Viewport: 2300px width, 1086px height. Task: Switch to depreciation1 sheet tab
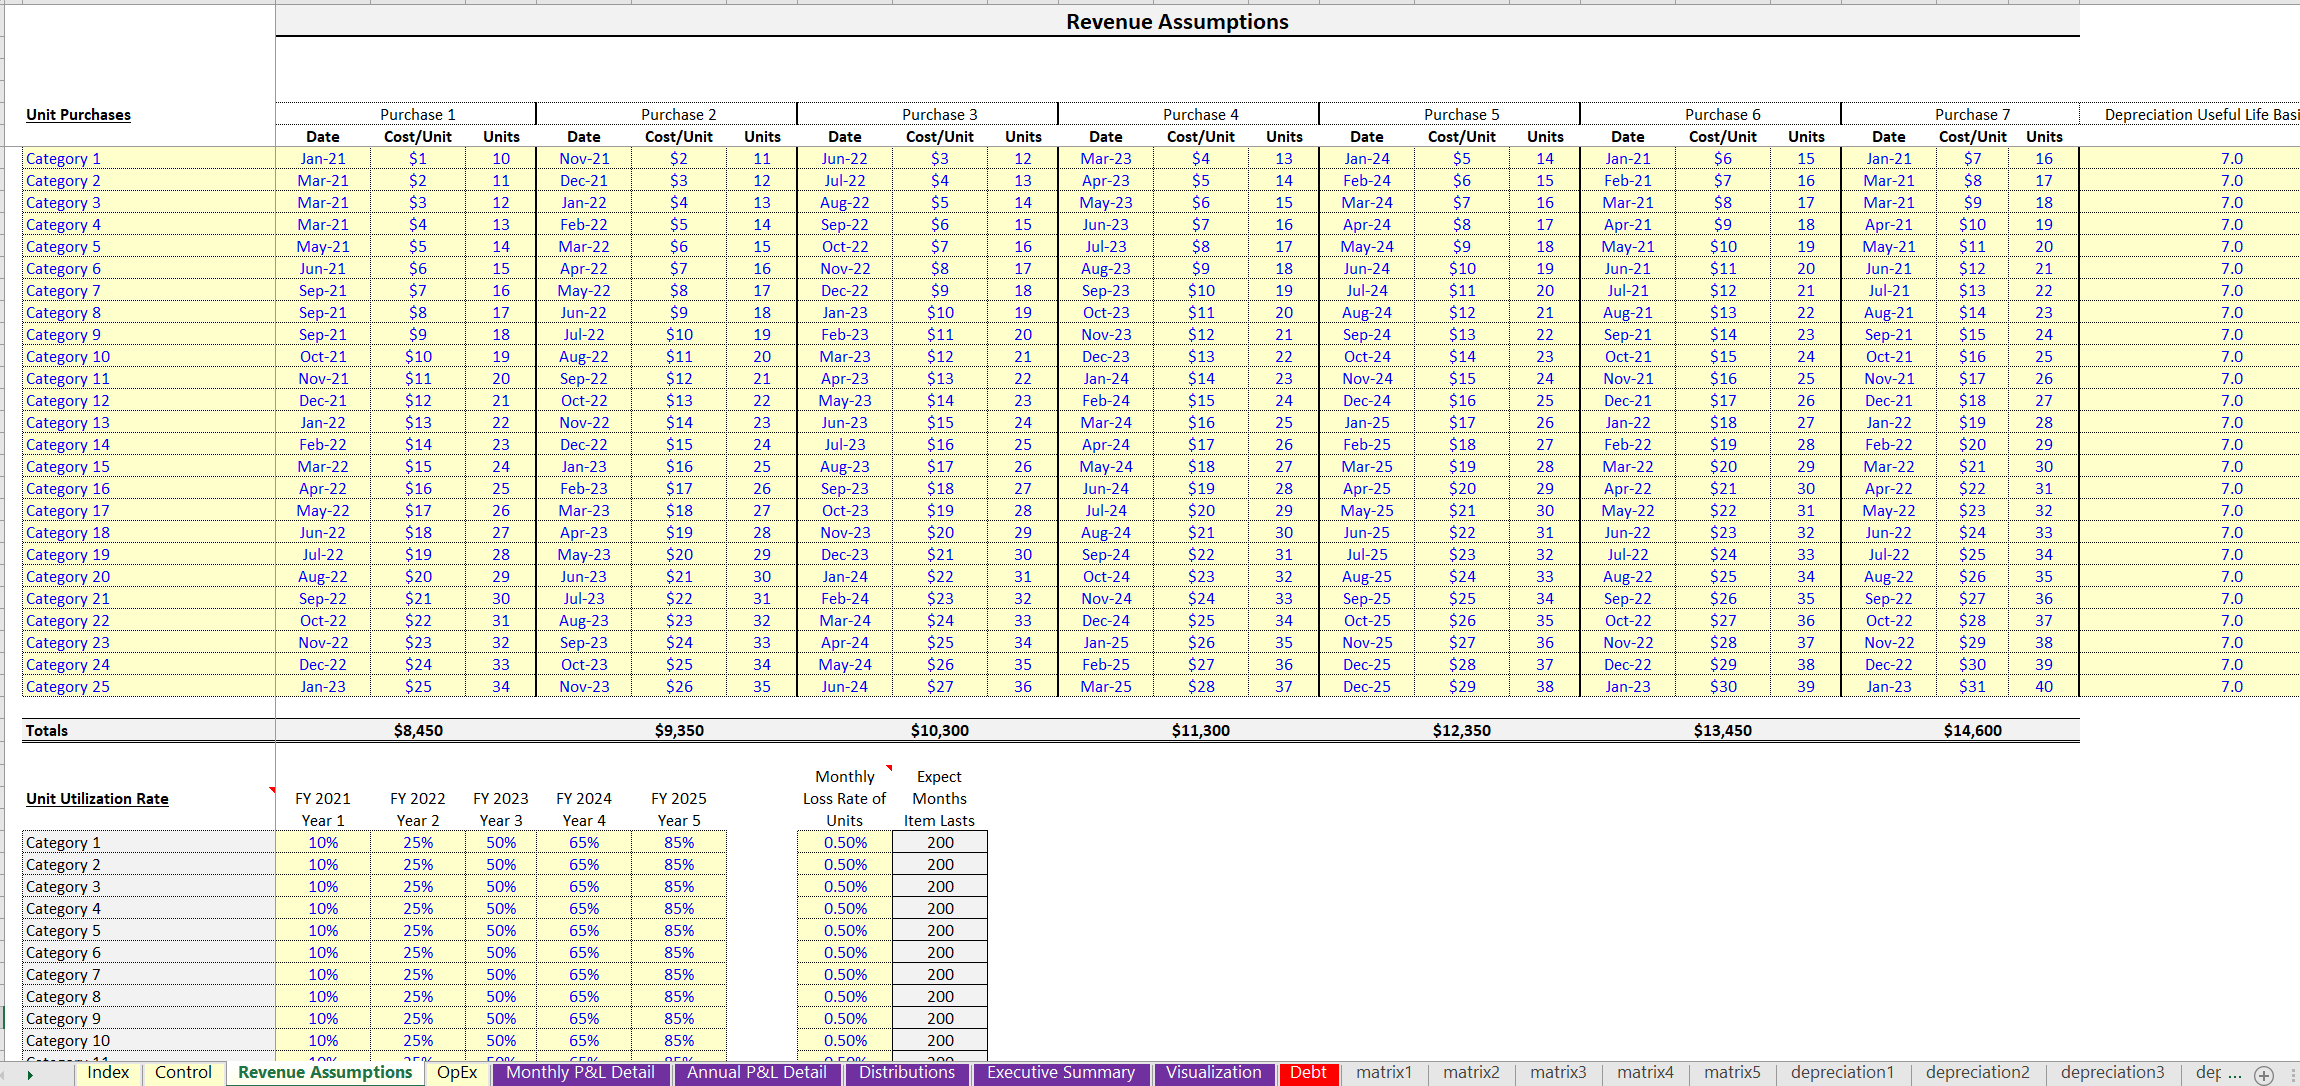click(1842, 1073)
